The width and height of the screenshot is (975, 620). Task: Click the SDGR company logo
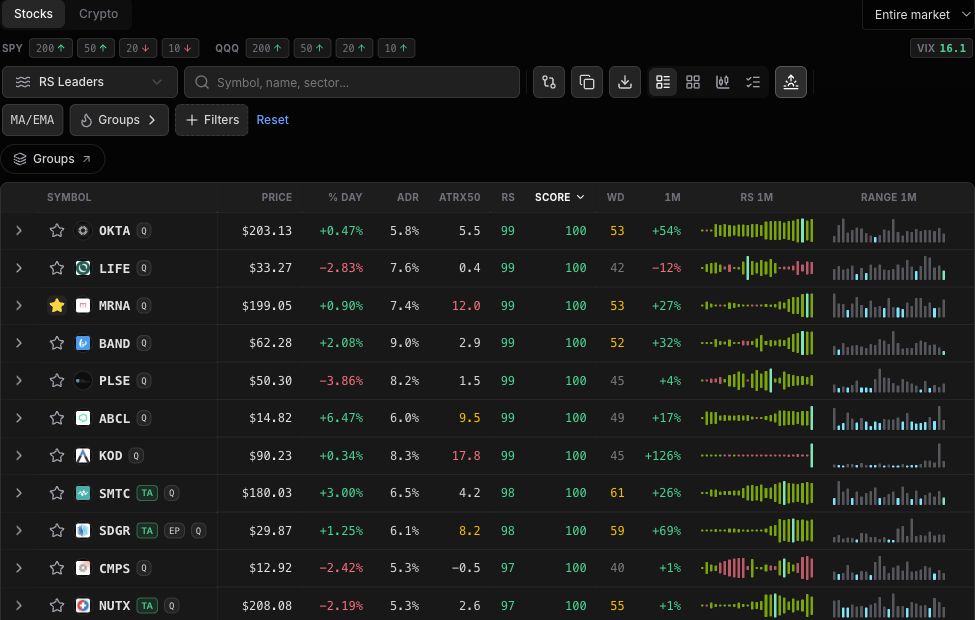coord(83,530)
